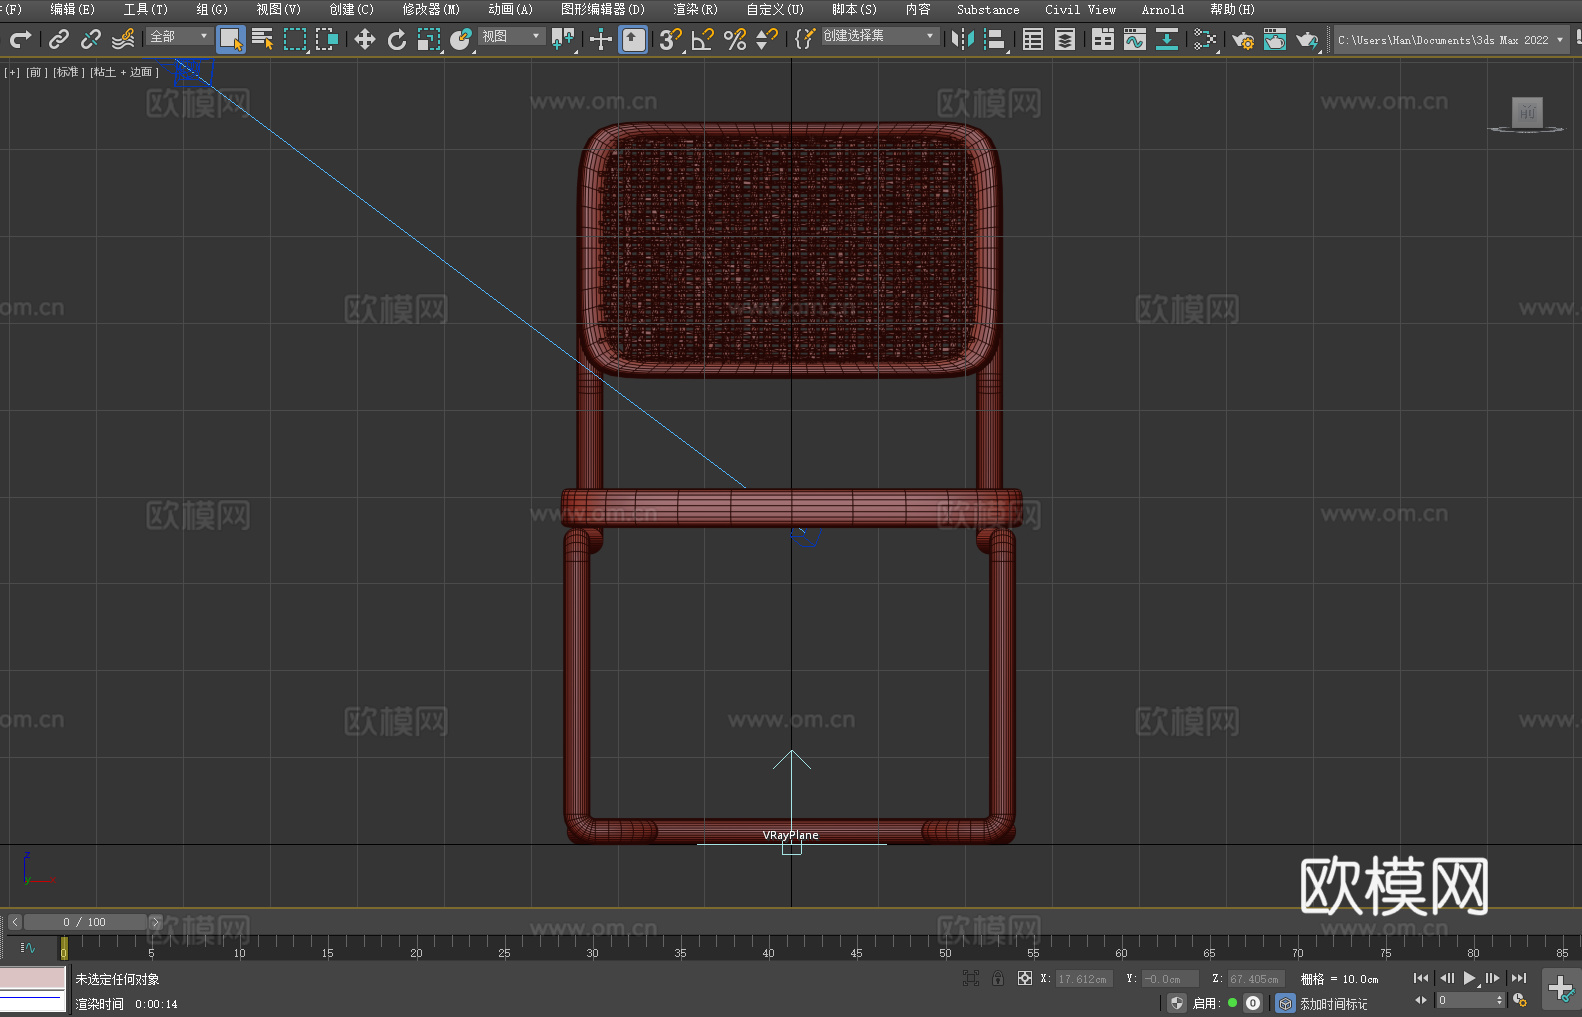This screenshot has height=1017, width=1582.
Task: Click viewport [+] menu label
Action: click(x=12, y=72)
